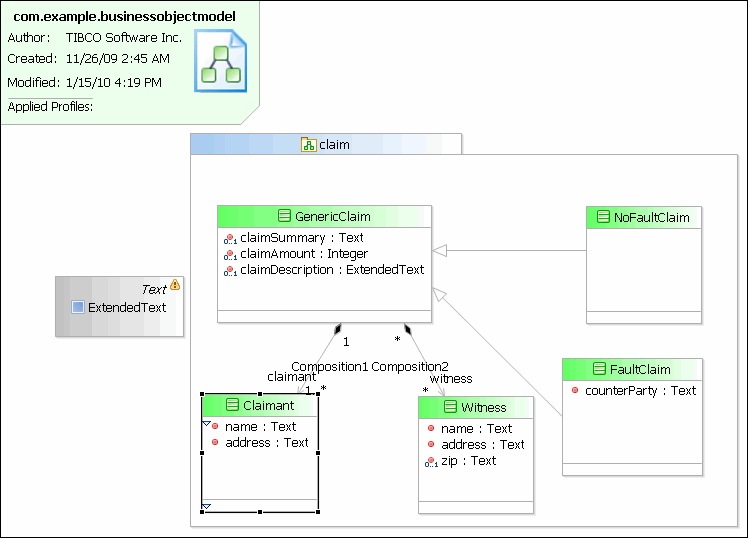Click the italic Text supertype label
Image resolution: width=748 pixels, height=538 pixels.
[x=154, y=289]
